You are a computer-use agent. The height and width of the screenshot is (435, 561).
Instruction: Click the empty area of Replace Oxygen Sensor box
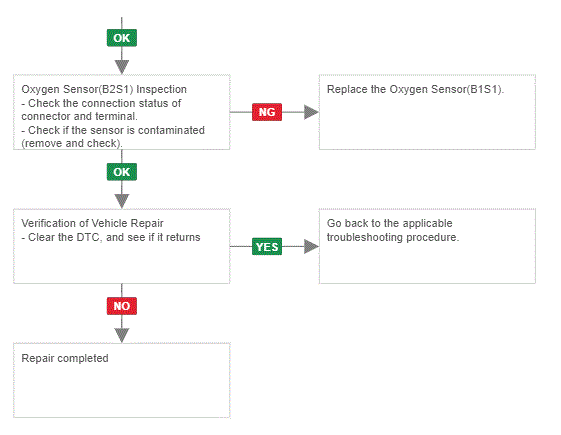click(427, 123)
